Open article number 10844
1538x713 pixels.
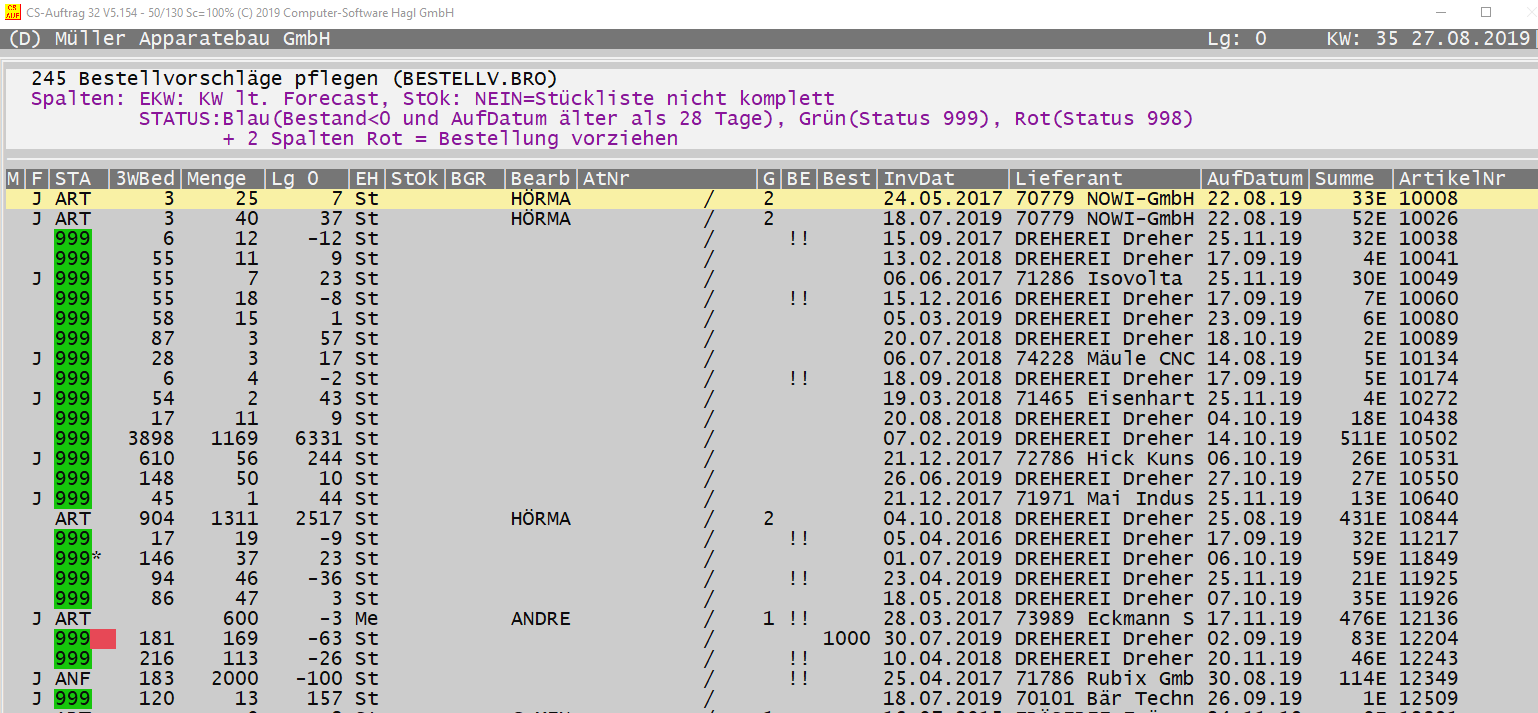click(x=1428, y=519)
